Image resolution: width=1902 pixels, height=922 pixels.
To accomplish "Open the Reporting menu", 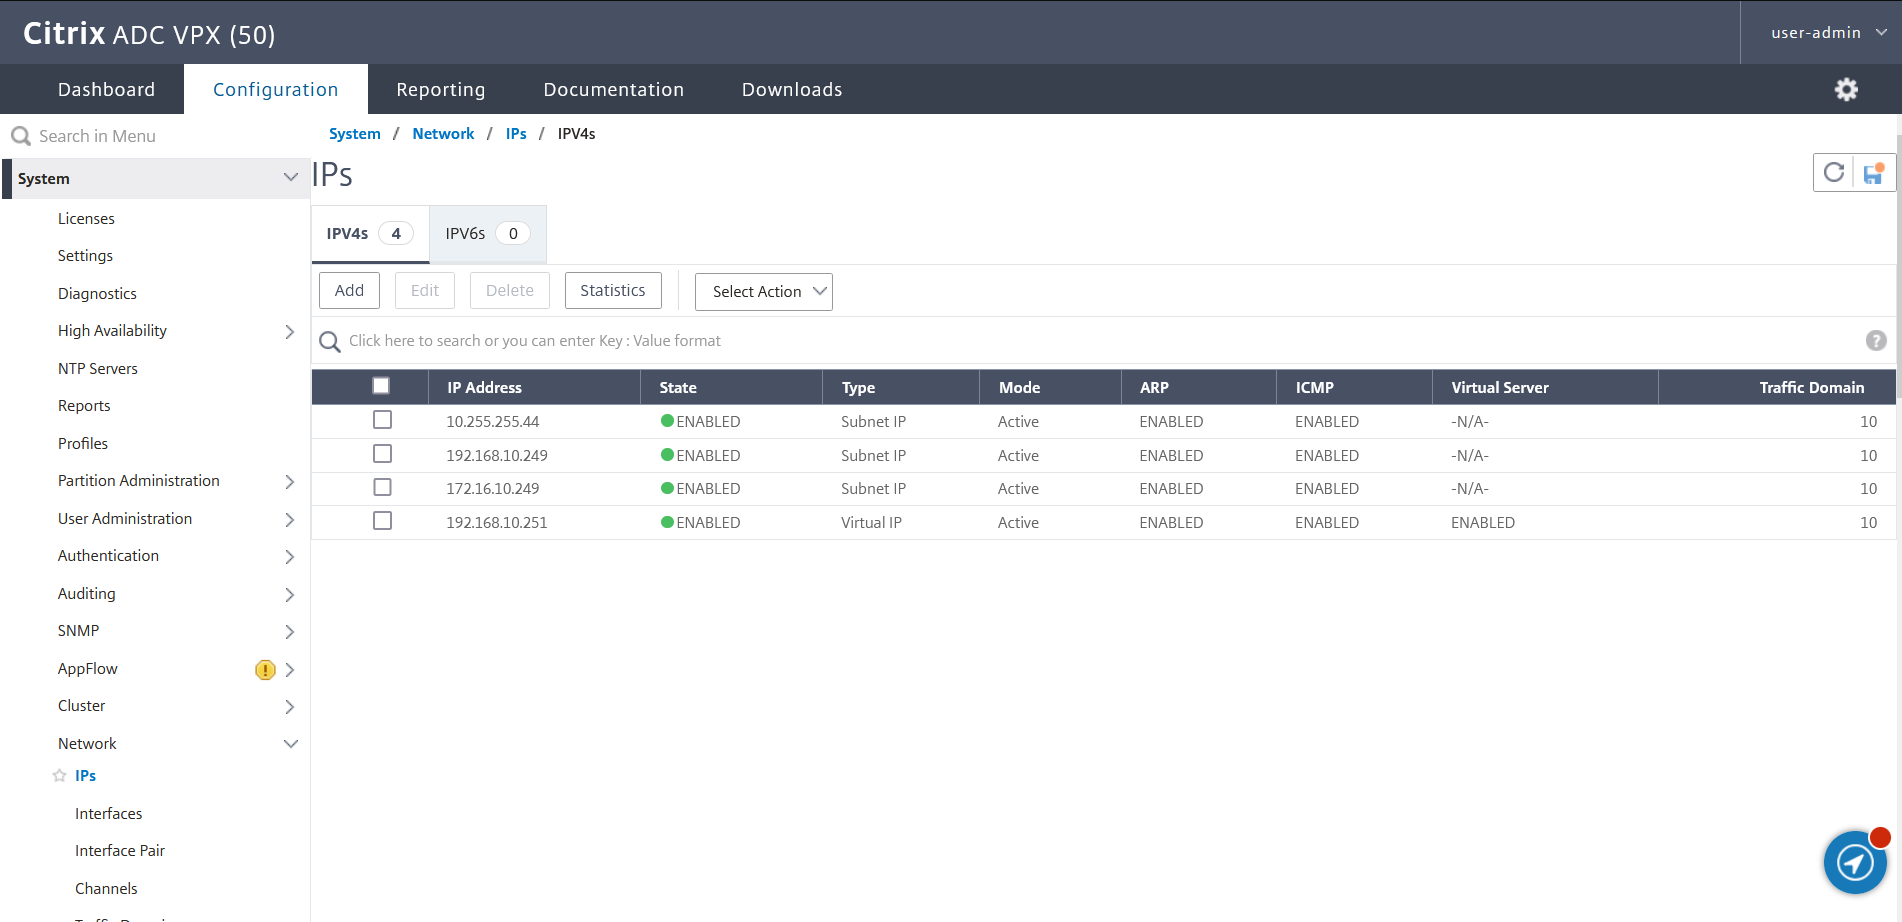I will [x=440, y=89].
